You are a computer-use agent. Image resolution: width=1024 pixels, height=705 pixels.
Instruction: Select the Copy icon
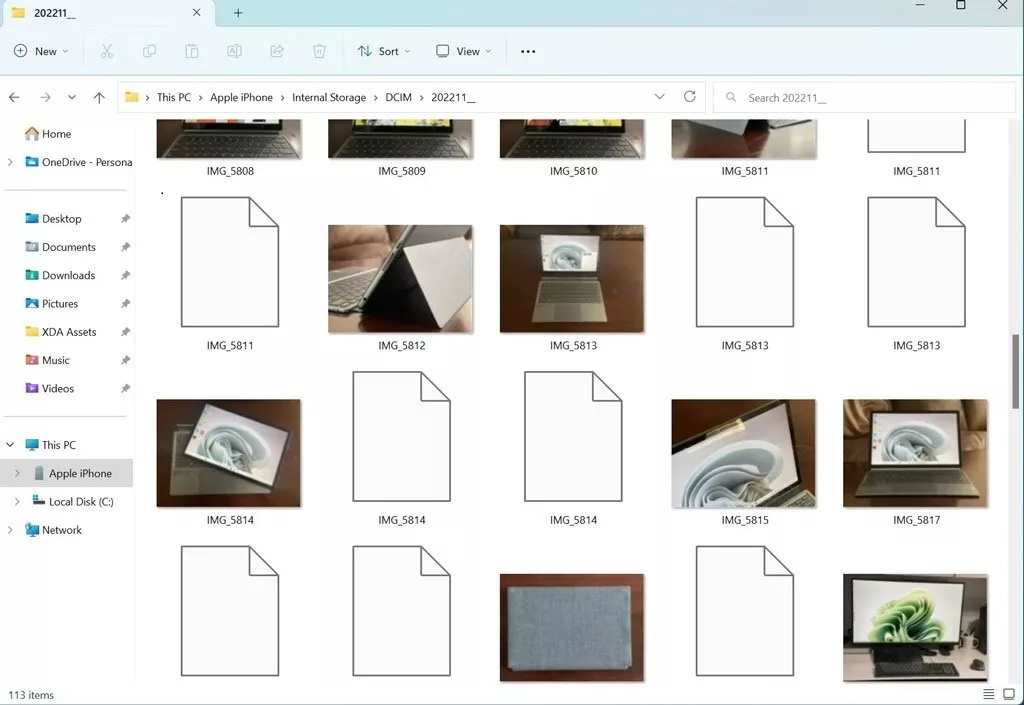[x=149, y=51]
